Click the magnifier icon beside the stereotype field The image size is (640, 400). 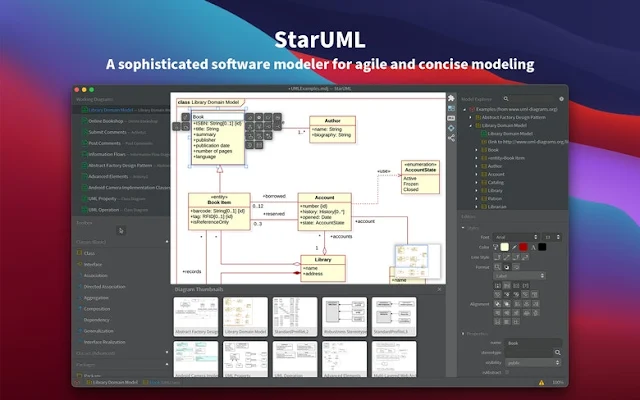pos(557,352)
